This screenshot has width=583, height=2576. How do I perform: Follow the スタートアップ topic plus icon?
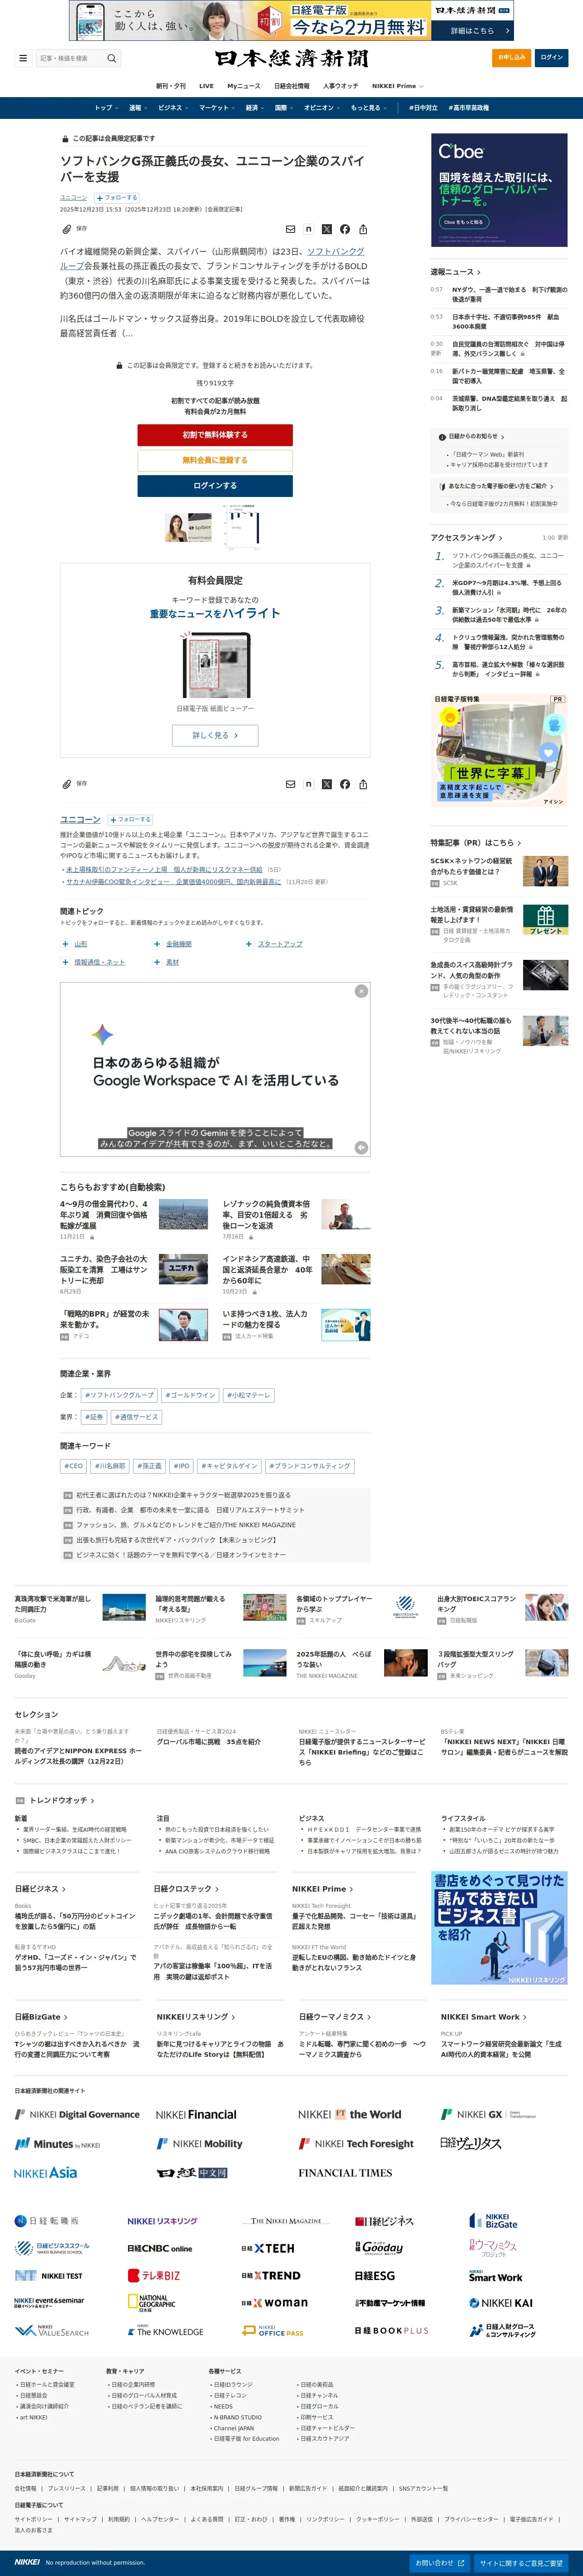click(249, 944)
